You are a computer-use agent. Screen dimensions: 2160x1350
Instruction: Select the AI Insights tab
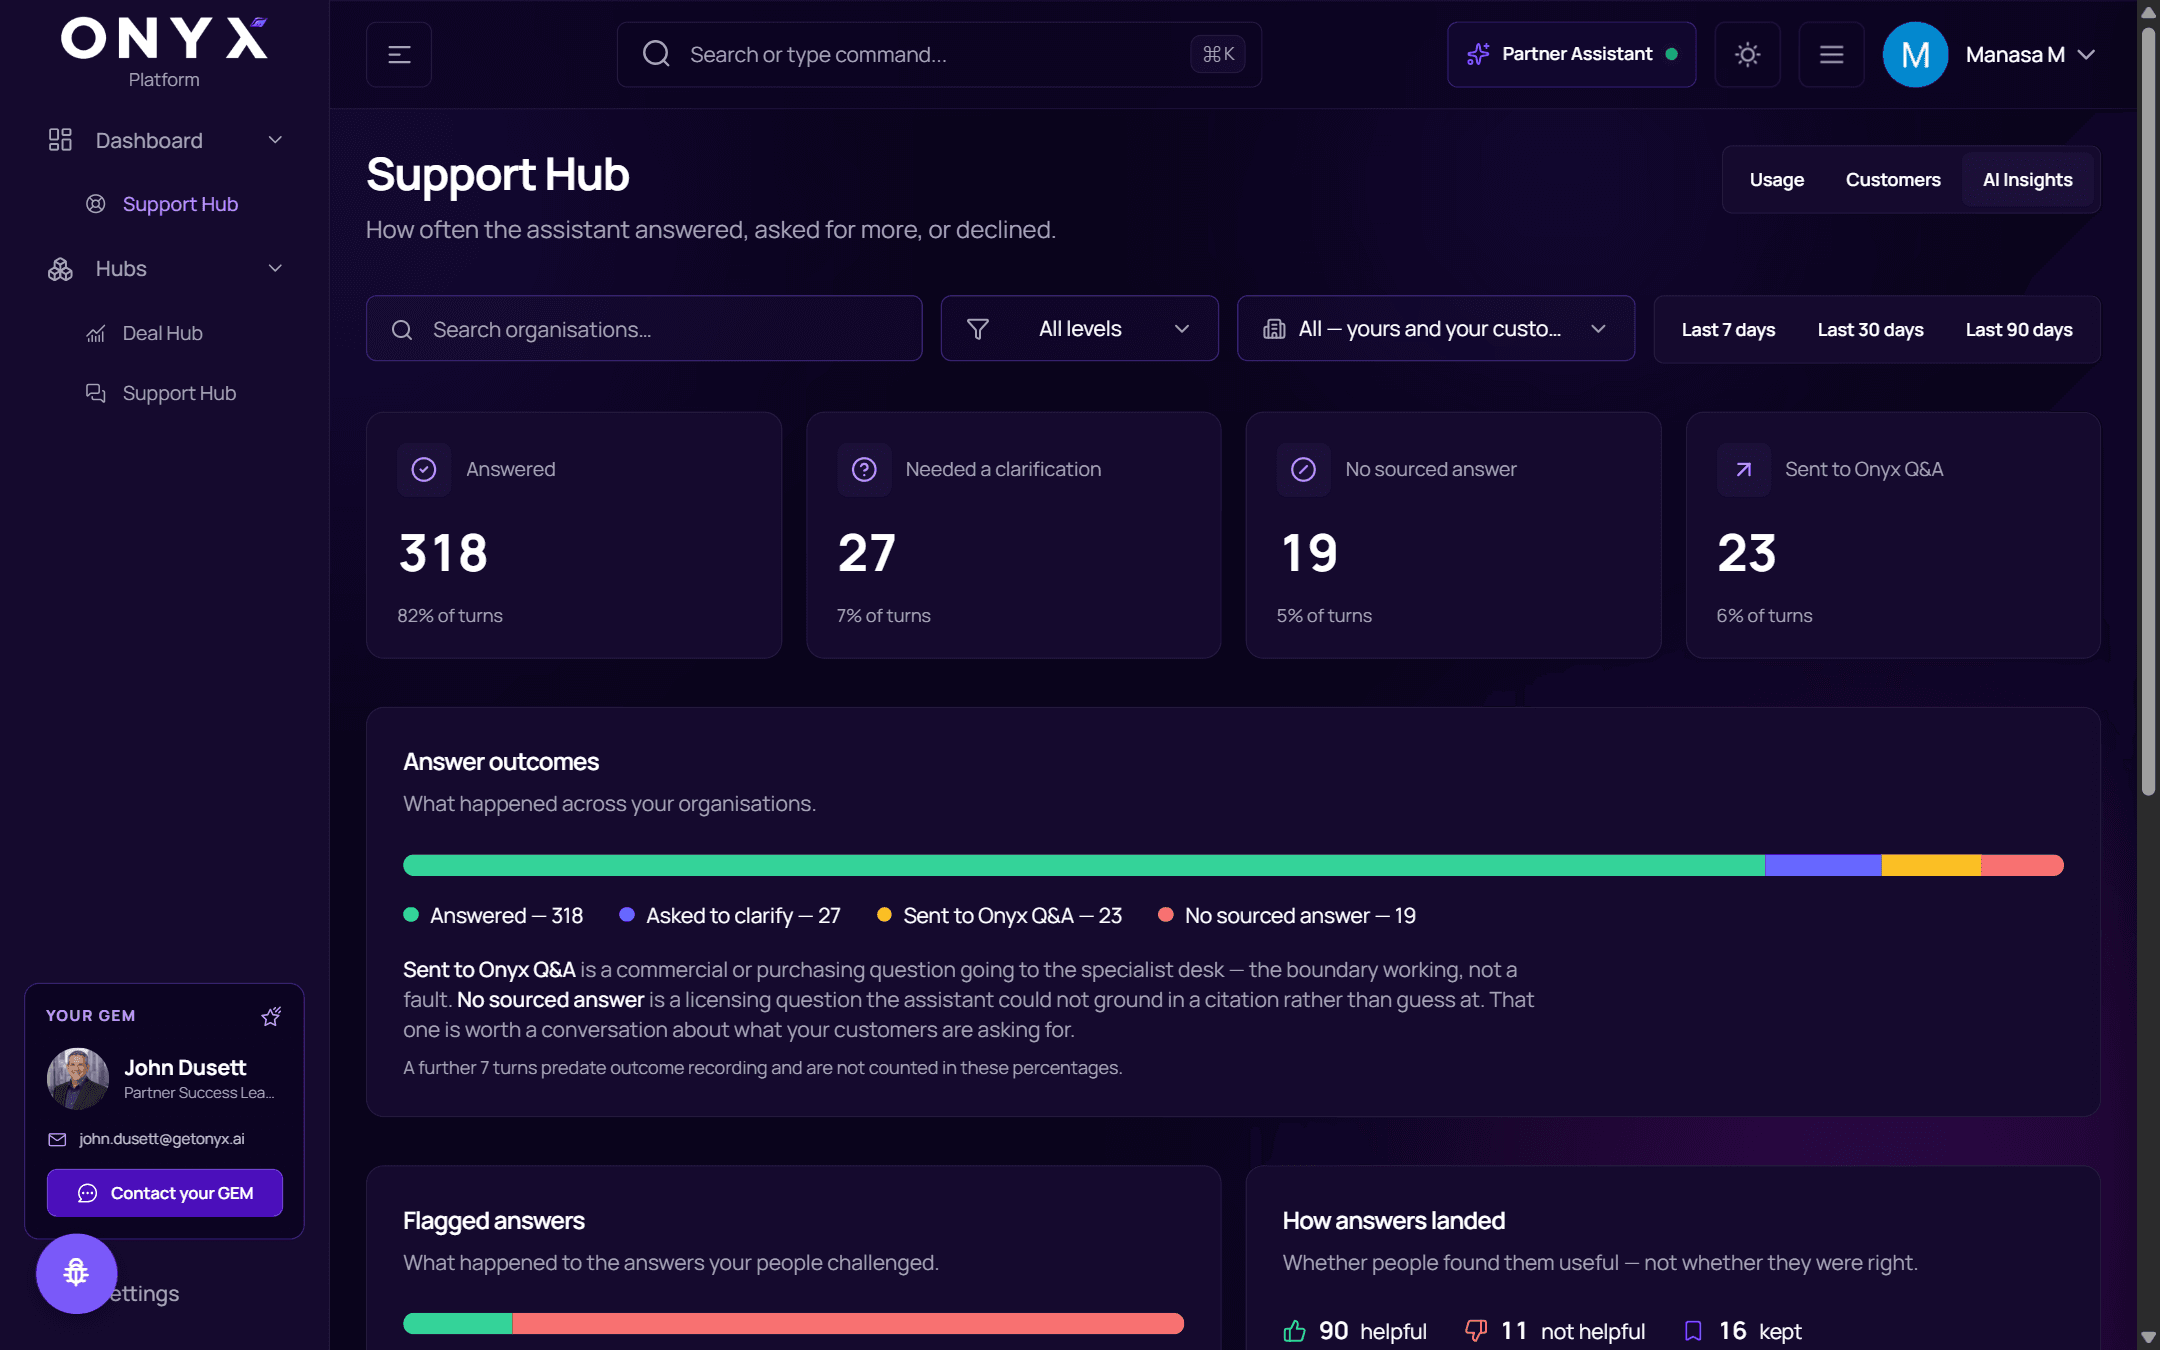(x=2027, y=180)
